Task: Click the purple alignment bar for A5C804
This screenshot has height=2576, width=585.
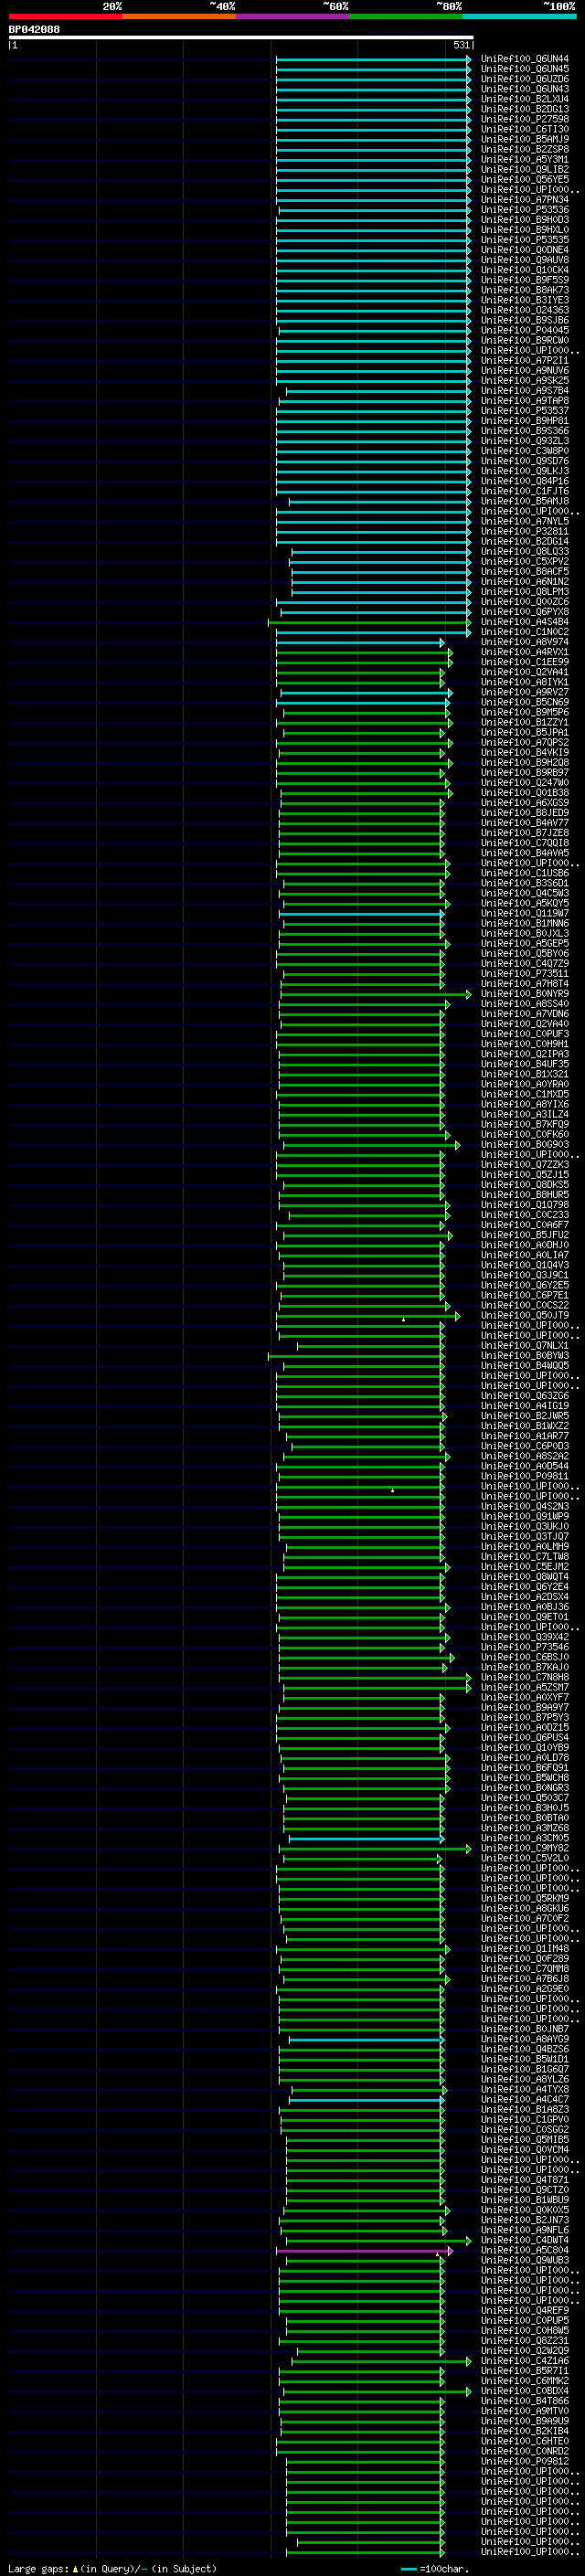Action: pyautogui.click(x=364, y=2251)
